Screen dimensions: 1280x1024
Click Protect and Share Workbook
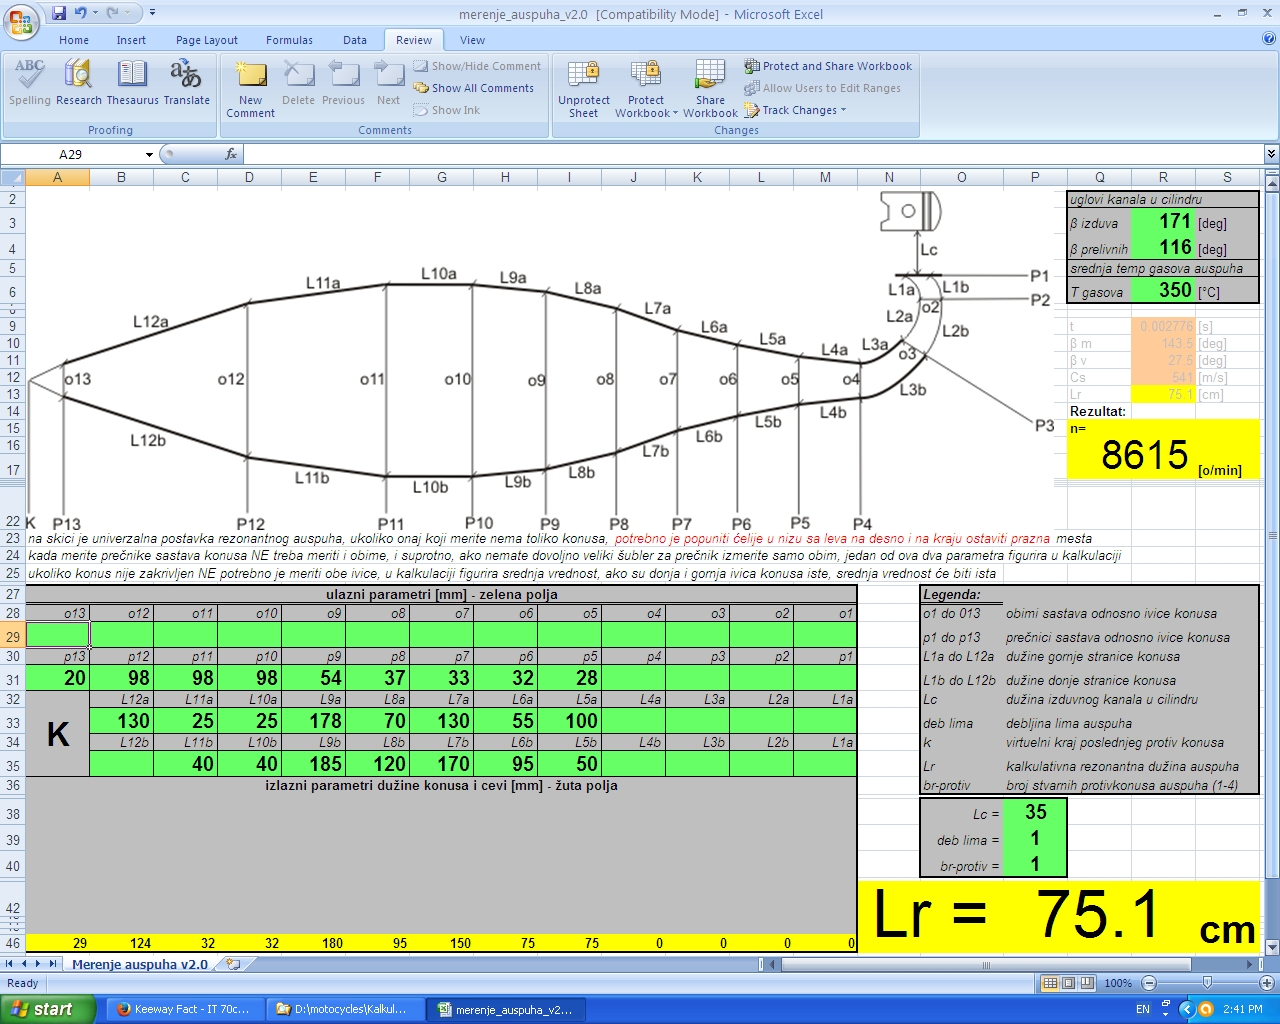(828, 66)
